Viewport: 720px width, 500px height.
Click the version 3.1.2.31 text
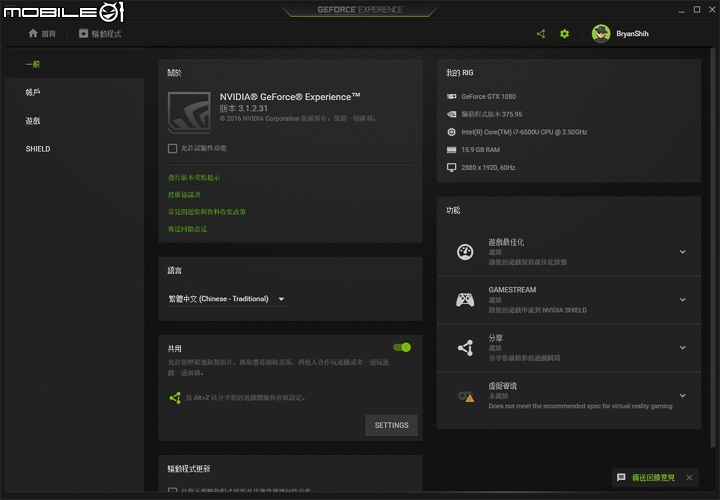(x=243, y=108)
